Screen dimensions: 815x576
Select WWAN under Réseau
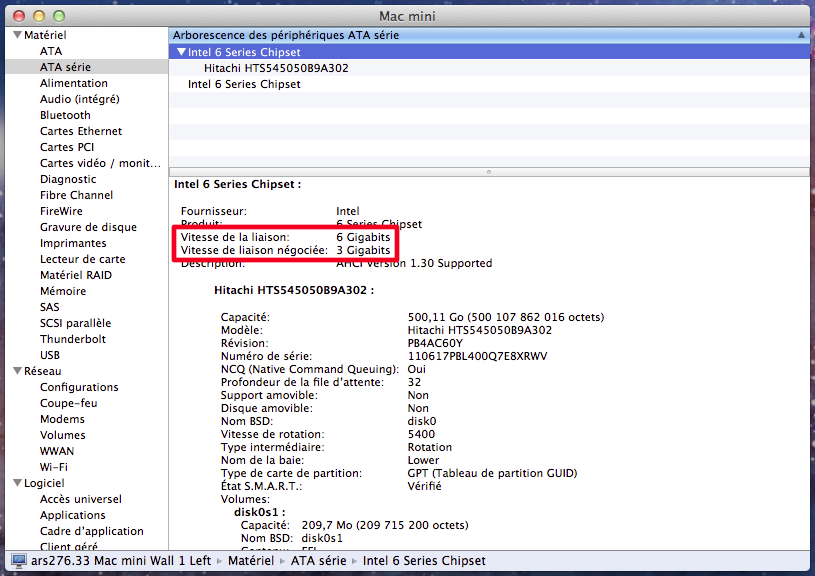pos(57,451)
